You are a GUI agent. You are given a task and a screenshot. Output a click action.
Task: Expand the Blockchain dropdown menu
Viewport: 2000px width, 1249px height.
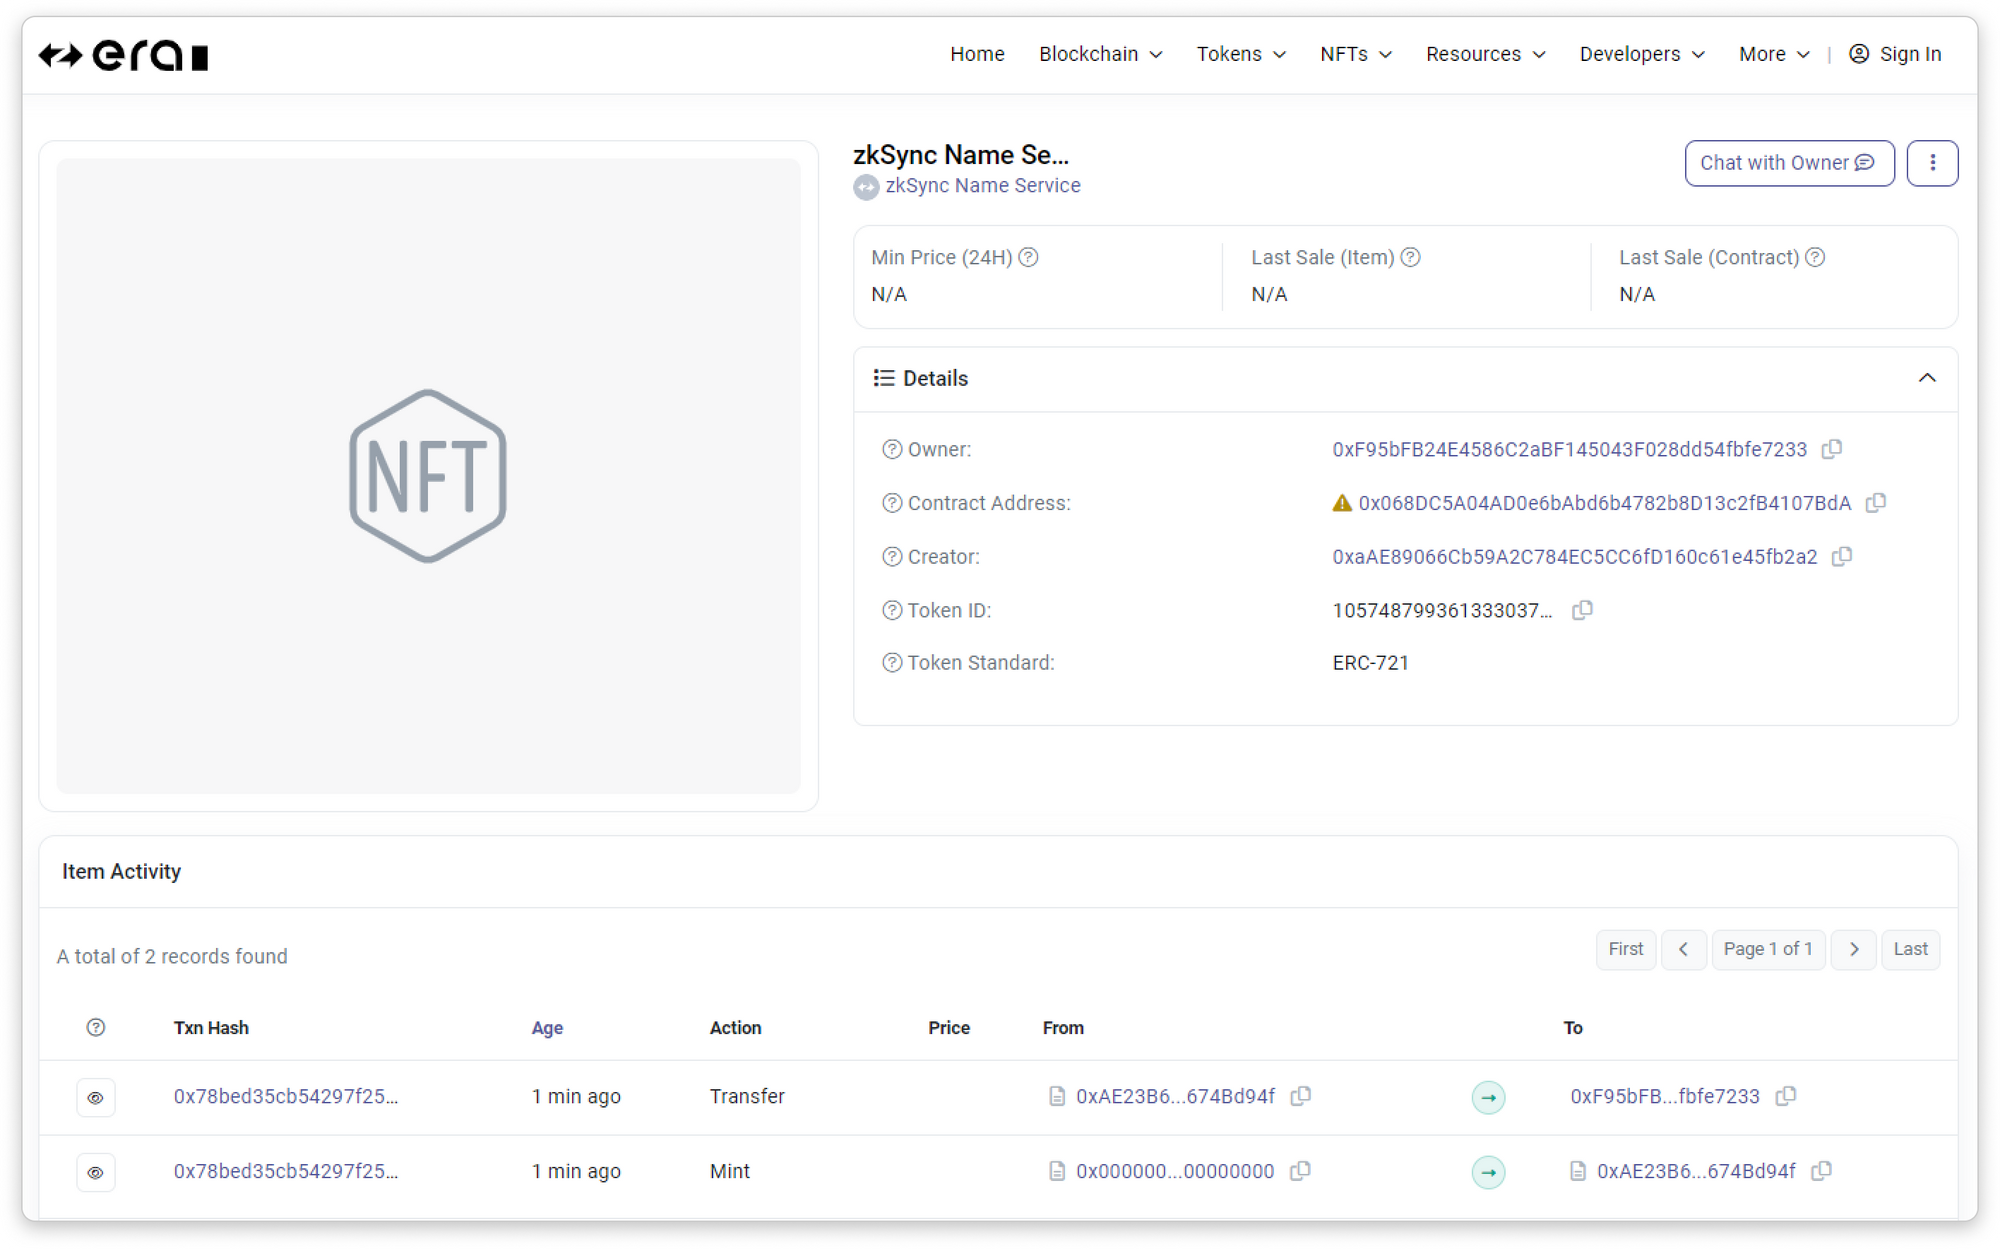(x=1100, y=54)
